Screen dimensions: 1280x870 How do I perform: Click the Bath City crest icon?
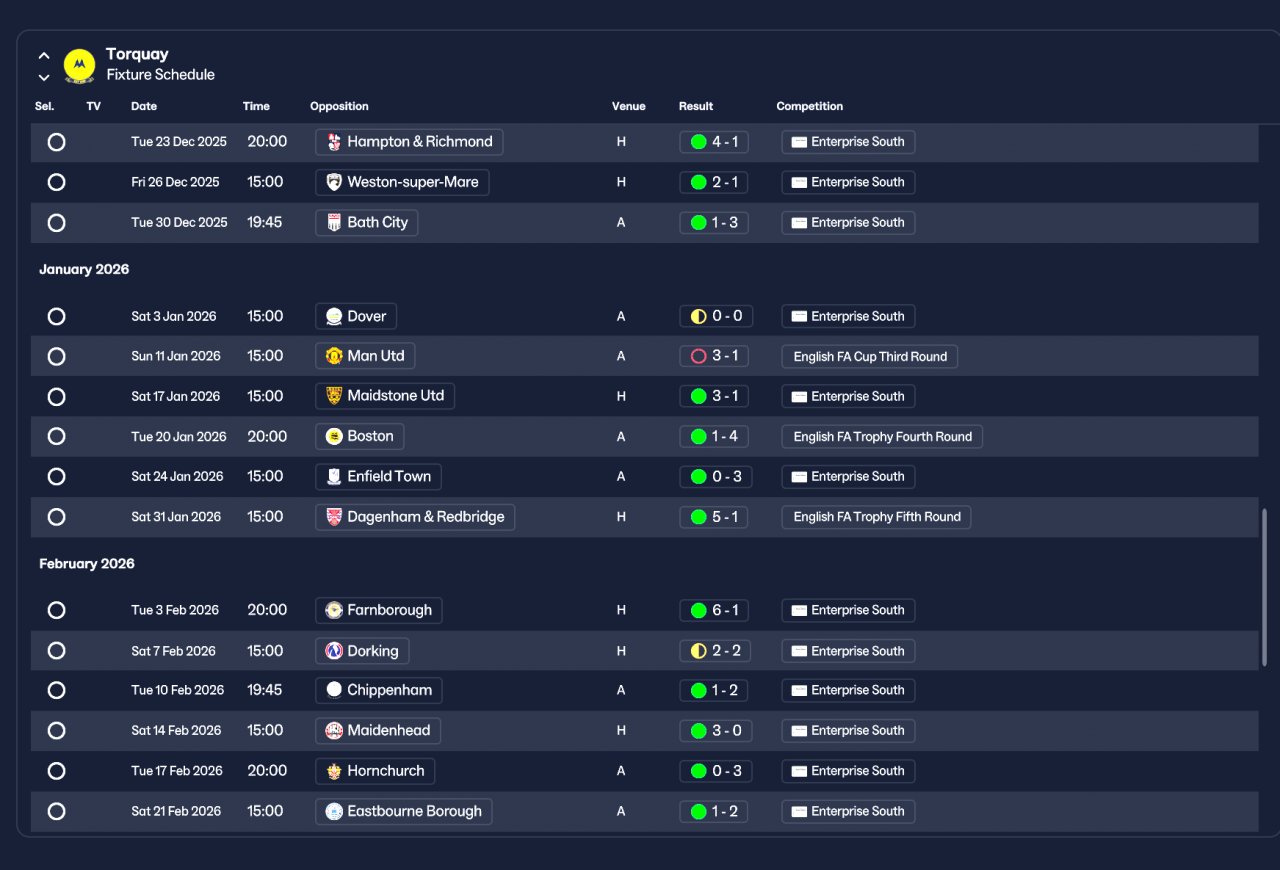click(334, 223)
